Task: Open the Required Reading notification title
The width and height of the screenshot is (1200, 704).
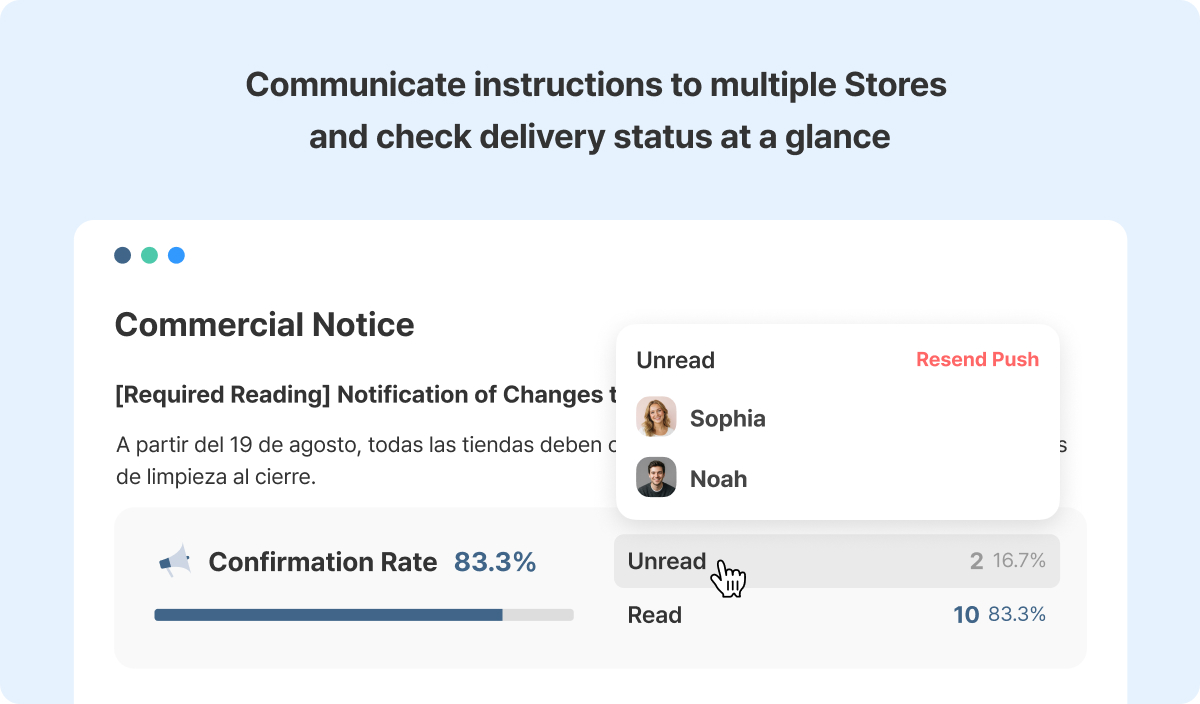Action: click(x=366, y=395)
